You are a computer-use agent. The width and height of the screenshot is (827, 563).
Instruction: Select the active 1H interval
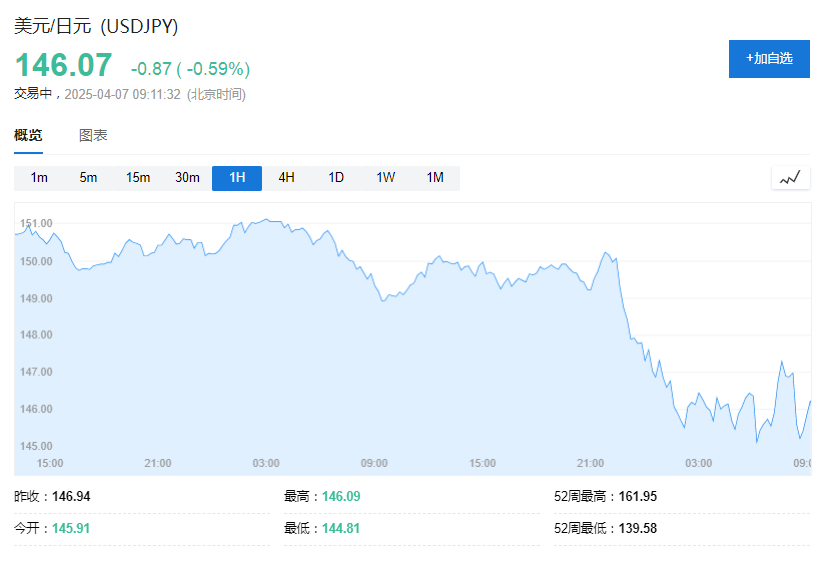click(237, 178)
